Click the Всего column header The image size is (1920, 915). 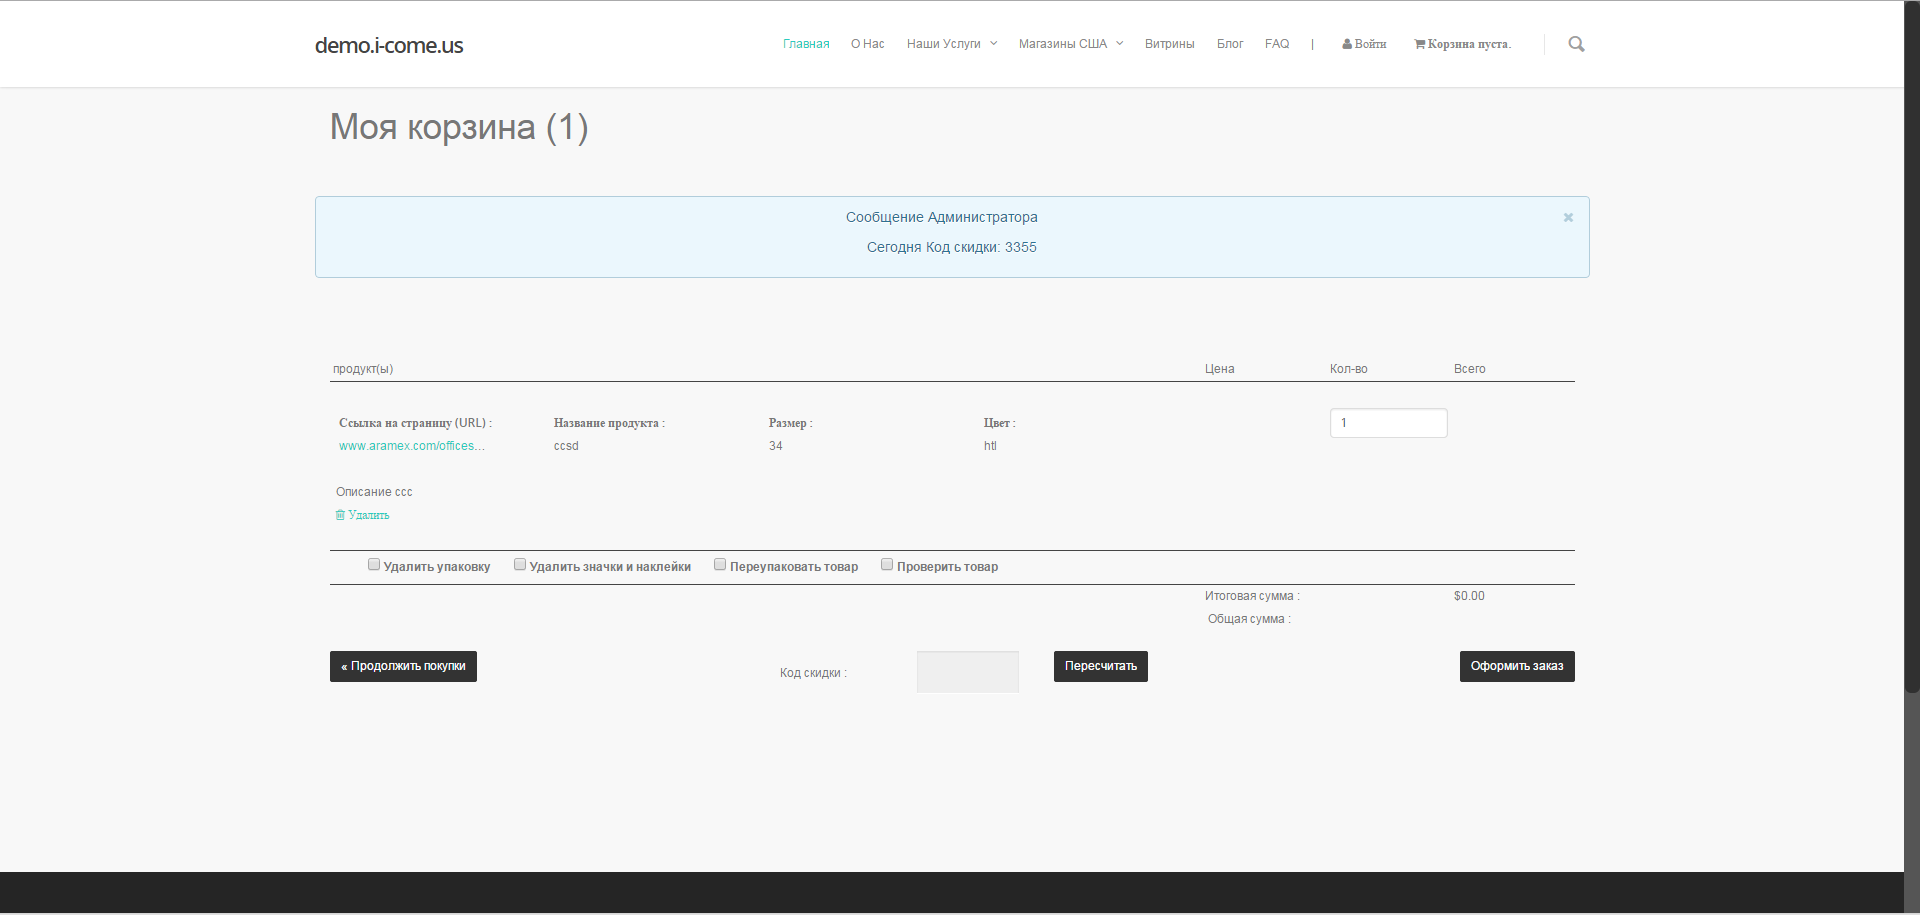[x=1470, y=369]
